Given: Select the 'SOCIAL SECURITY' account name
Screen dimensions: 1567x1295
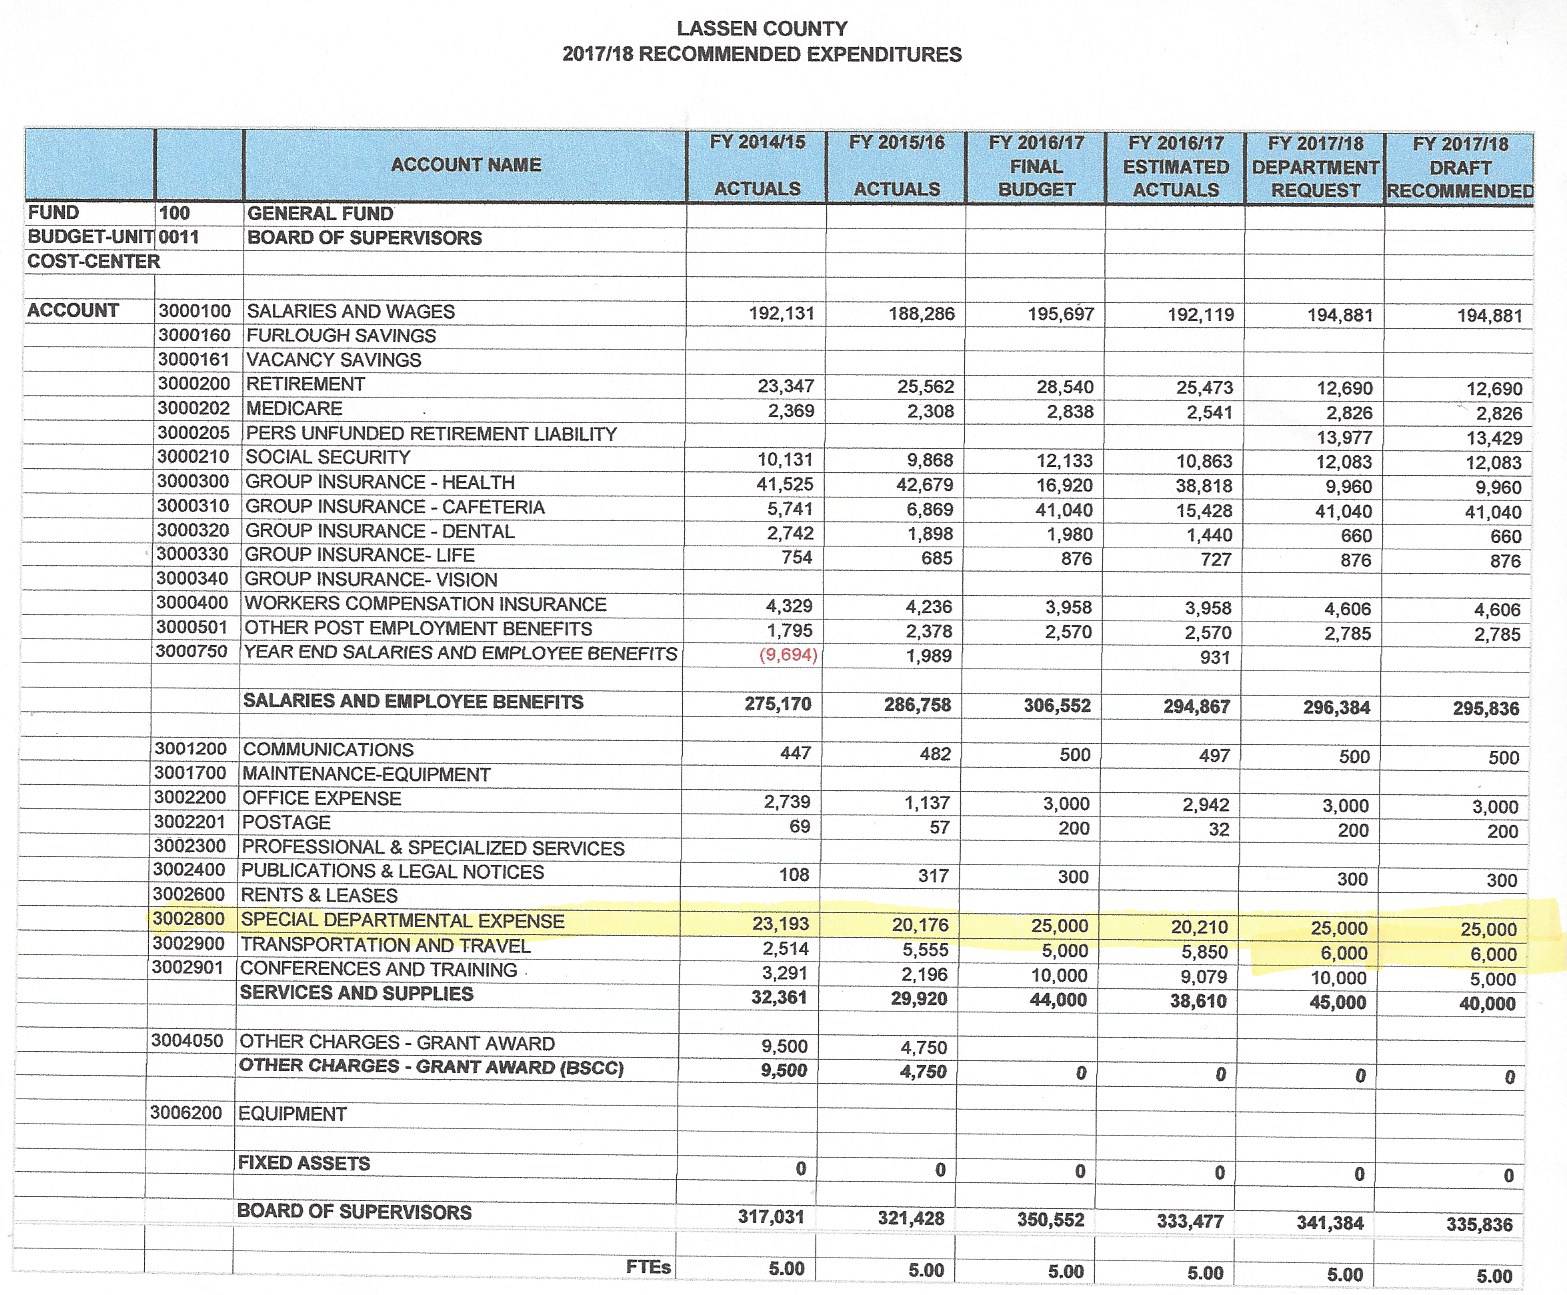Looking at the screenshot, I should (327, 457).
